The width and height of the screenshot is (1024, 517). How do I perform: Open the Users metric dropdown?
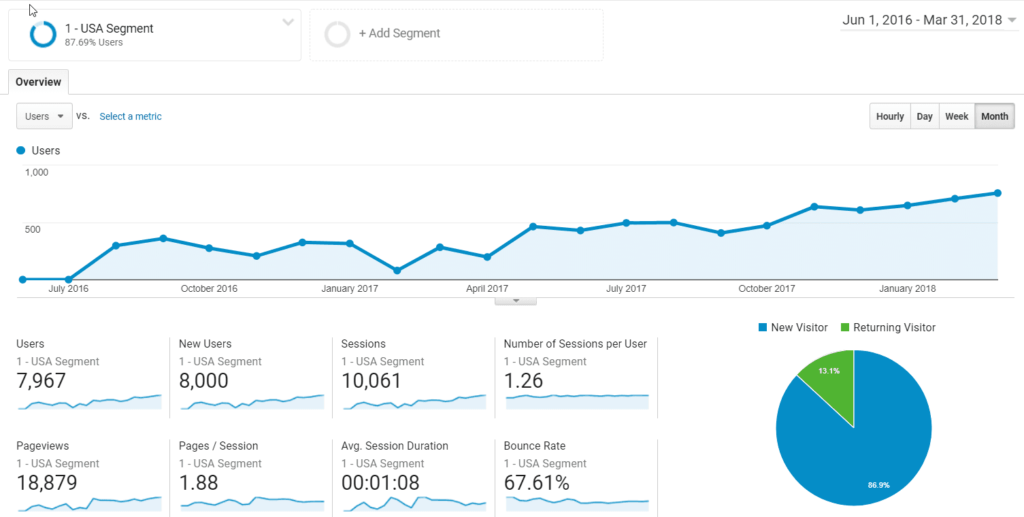coord(44,116)
